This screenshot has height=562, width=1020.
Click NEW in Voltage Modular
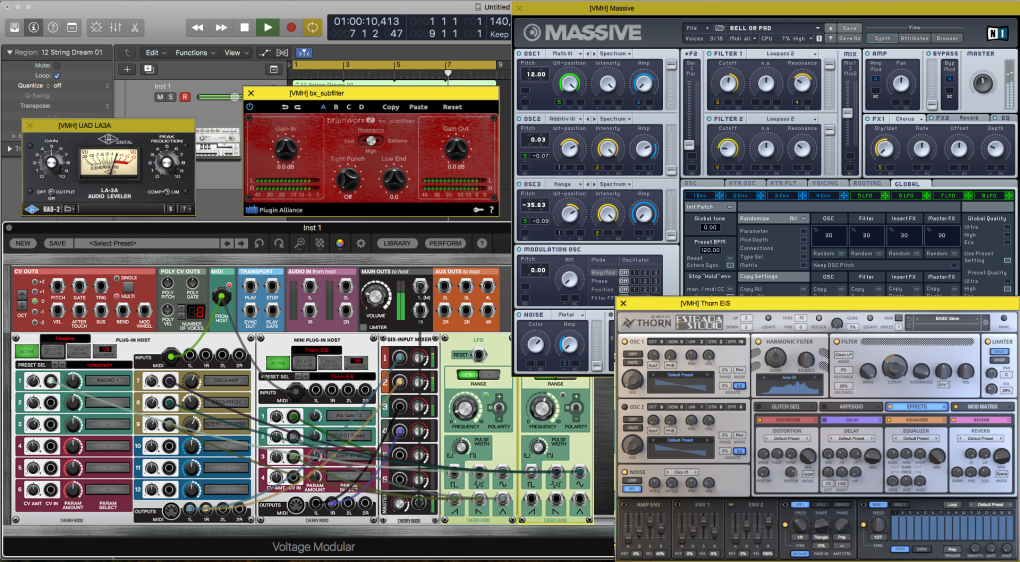point(23,243)
